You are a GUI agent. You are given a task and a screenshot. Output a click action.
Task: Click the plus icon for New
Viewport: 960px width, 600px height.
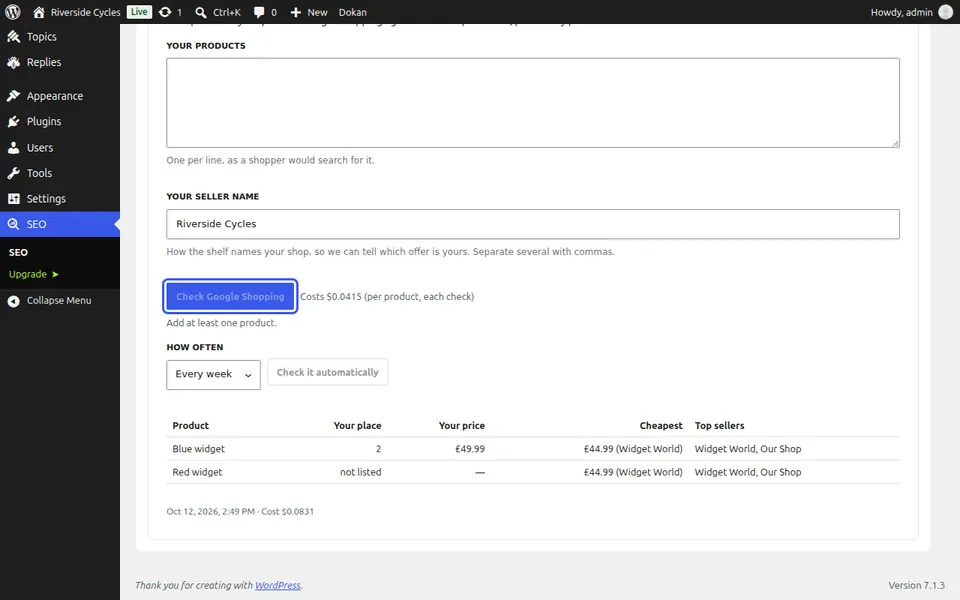296,12
